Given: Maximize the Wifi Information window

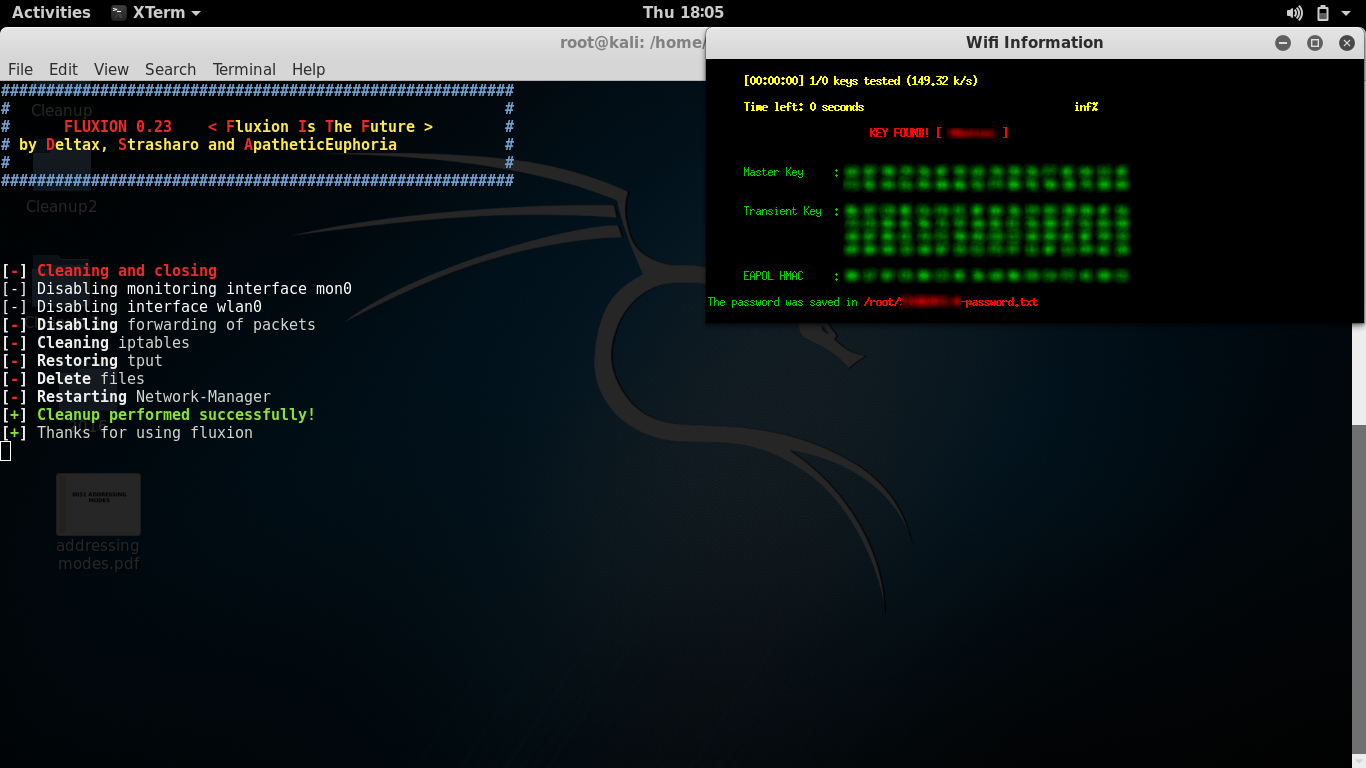Looking at the screenshot, I should point(1315,43).
